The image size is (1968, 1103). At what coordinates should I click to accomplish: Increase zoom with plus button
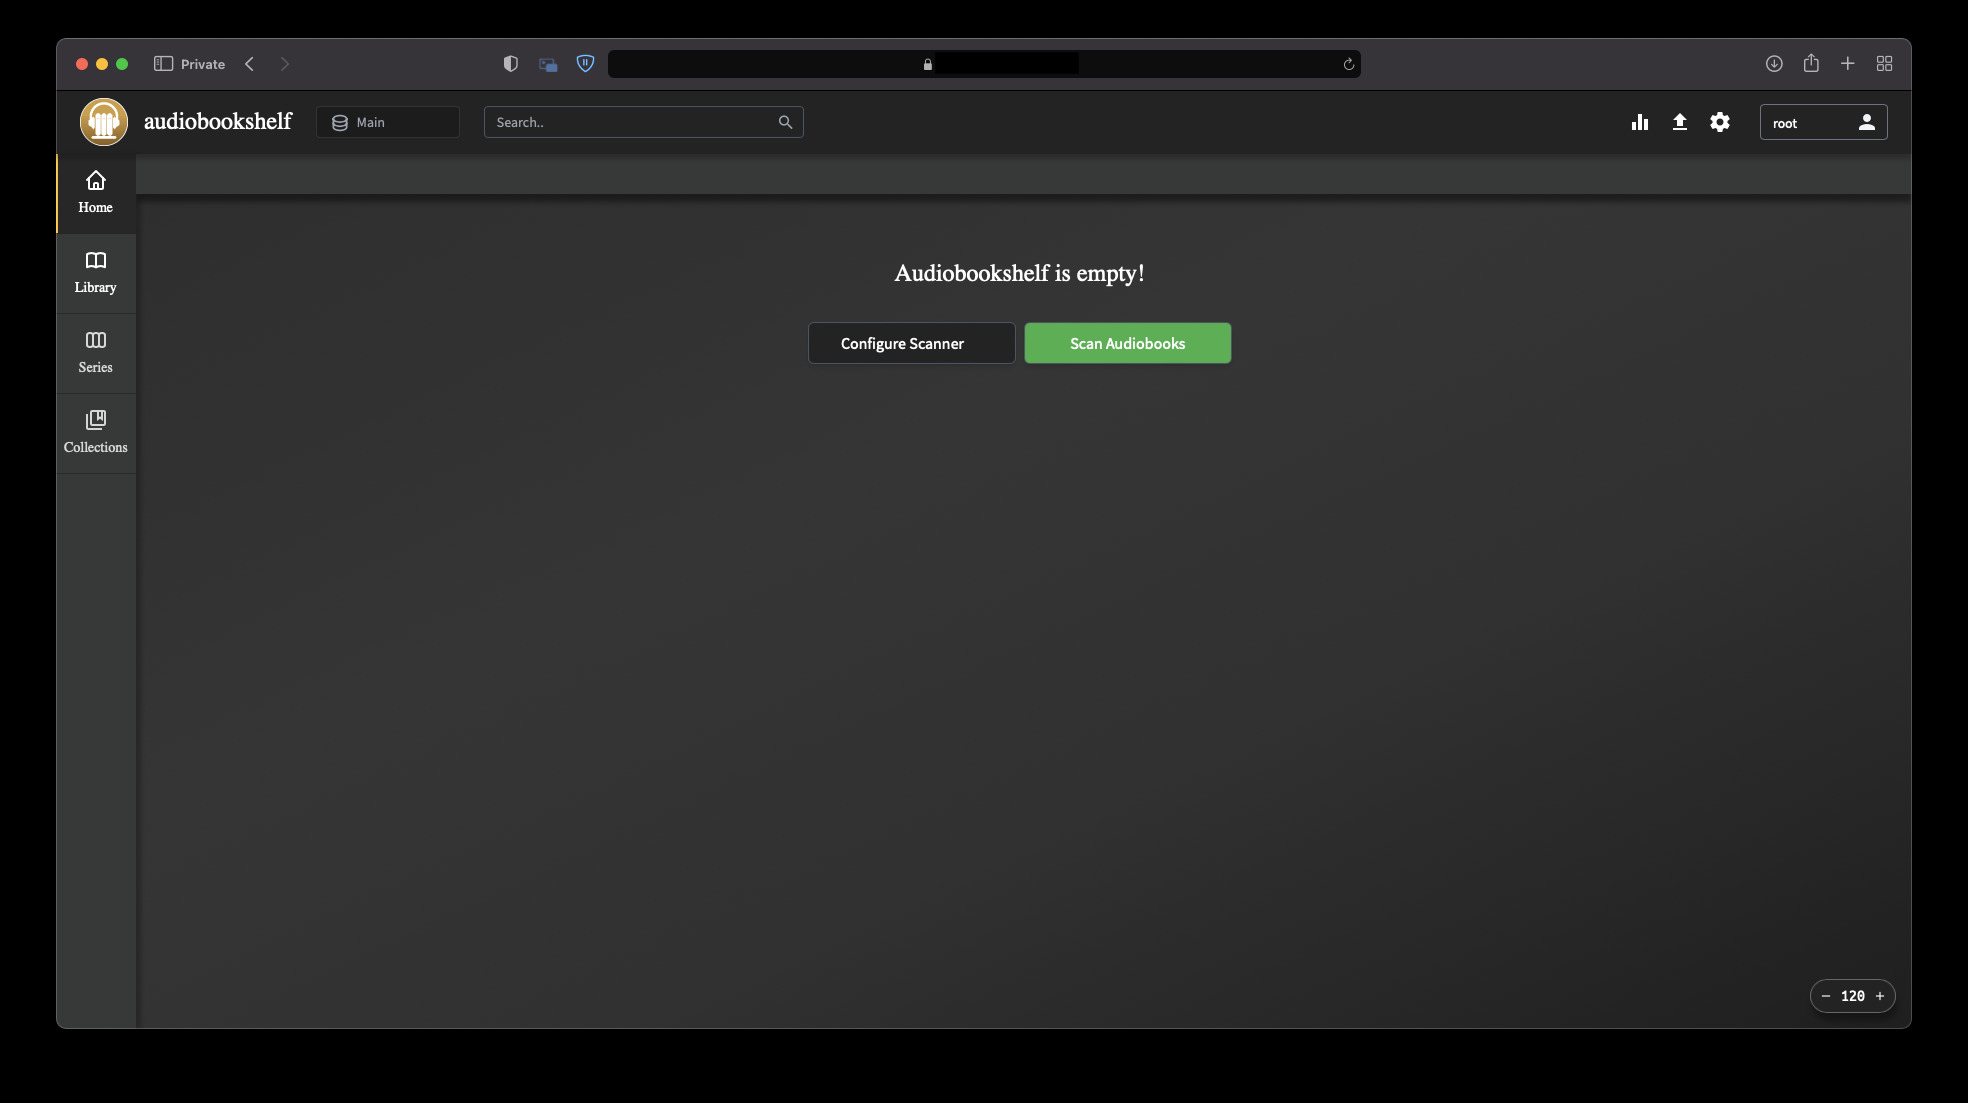1880,996
